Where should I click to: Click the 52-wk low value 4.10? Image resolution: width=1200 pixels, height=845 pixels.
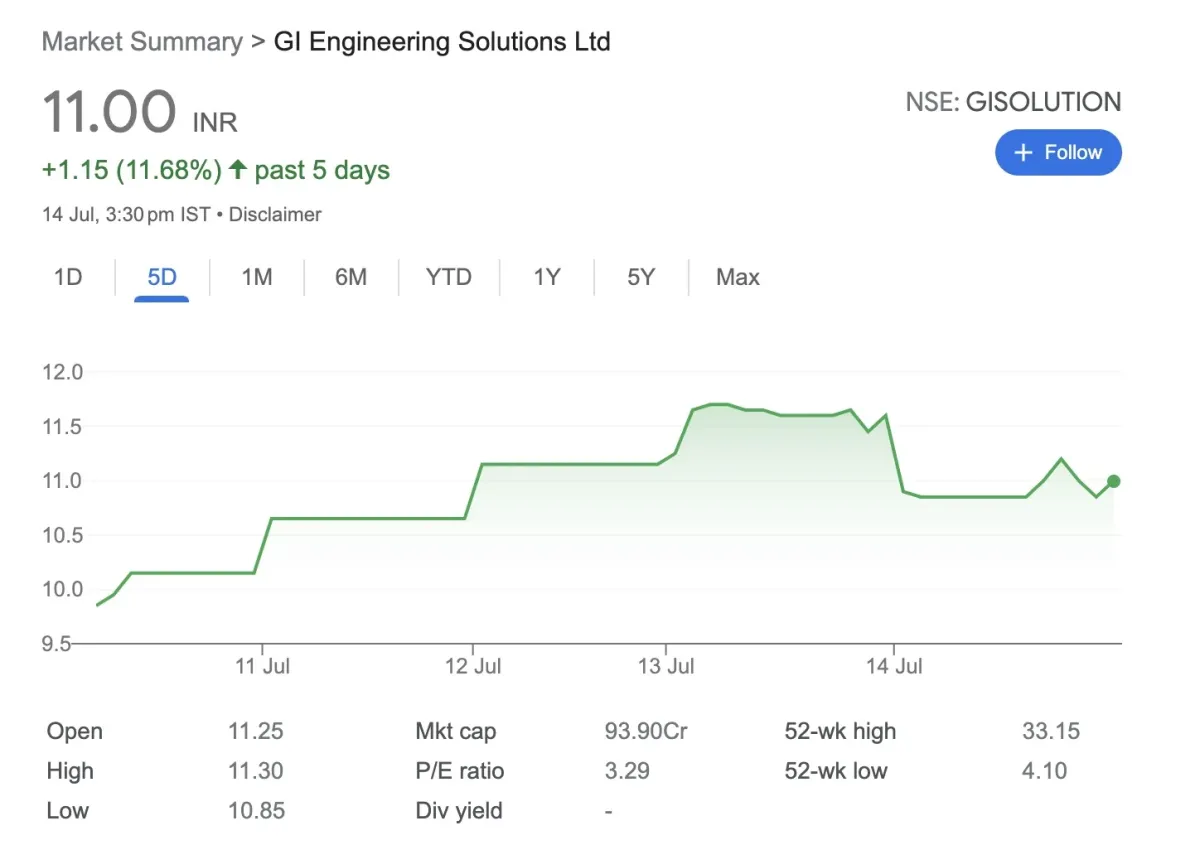click(1044, 771)
